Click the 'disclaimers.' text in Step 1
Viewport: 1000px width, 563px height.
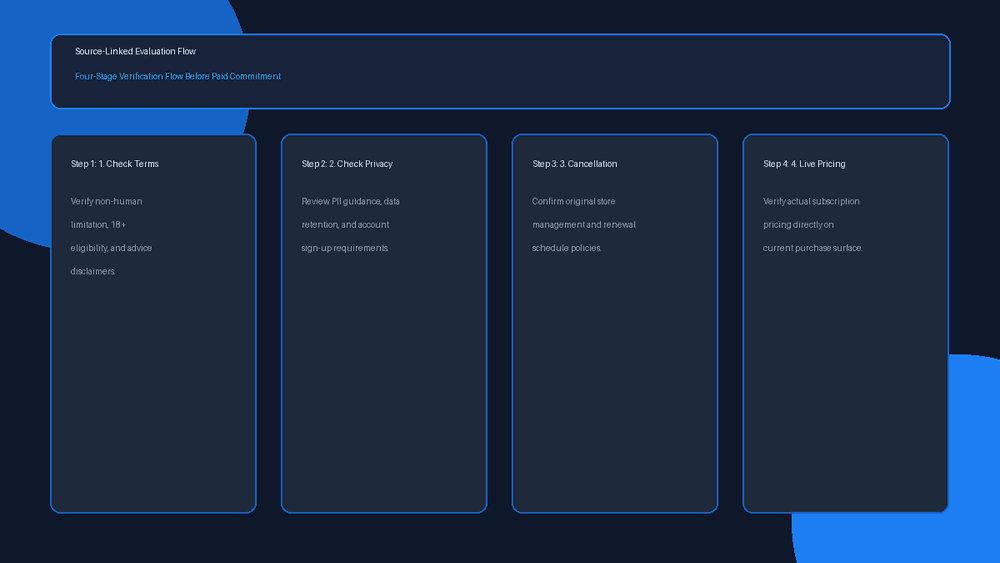click(93, 272)
